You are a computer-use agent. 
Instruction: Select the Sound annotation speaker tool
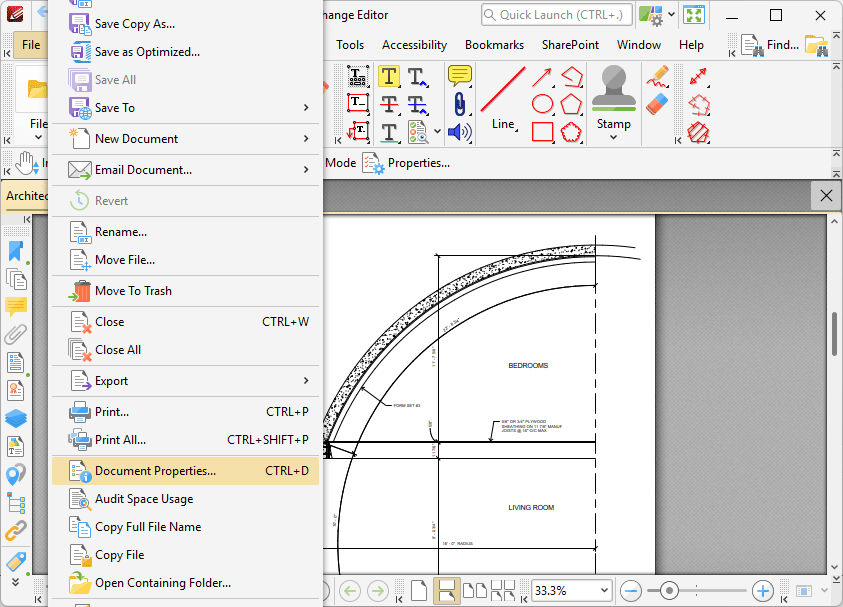point(459,132)
